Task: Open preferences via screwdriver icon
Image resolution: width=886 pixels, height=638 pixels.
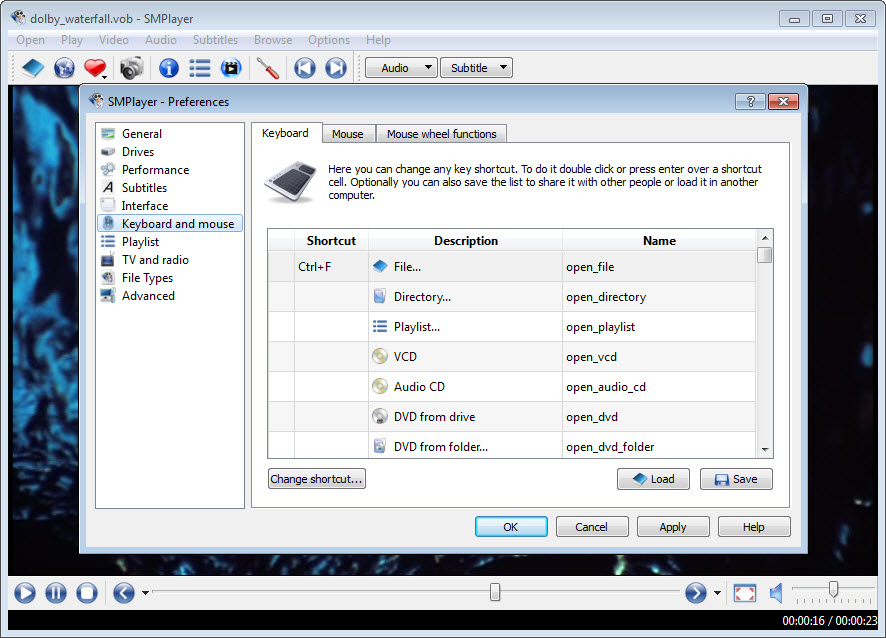Action: click(267, 68)
